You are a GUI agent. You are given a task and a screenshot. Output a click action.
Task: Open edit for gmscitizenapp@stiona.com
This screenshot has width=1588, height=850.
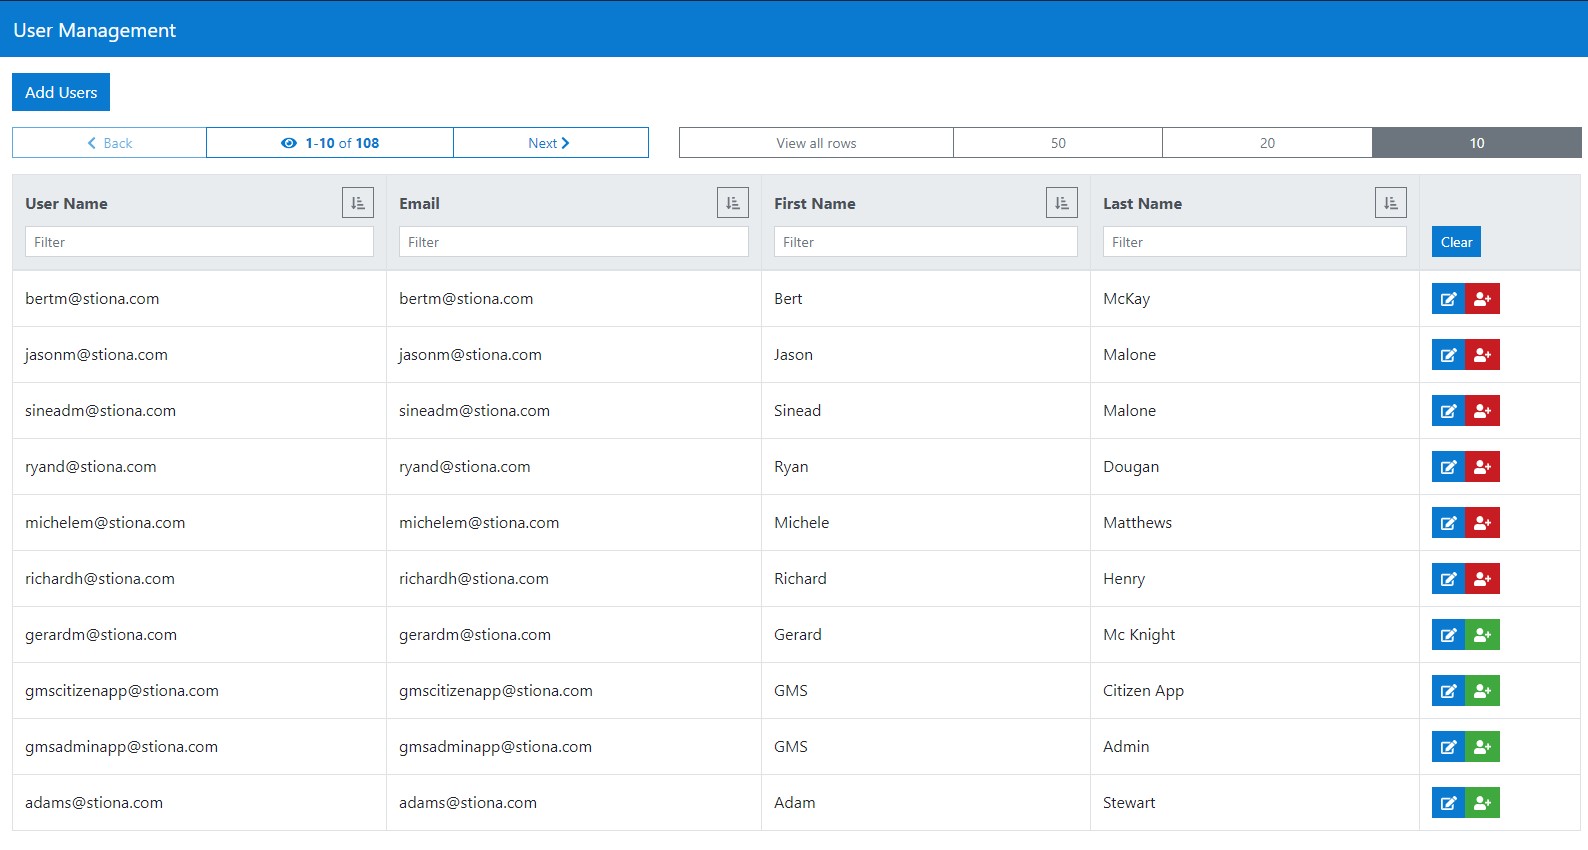tap(1448, 691)
